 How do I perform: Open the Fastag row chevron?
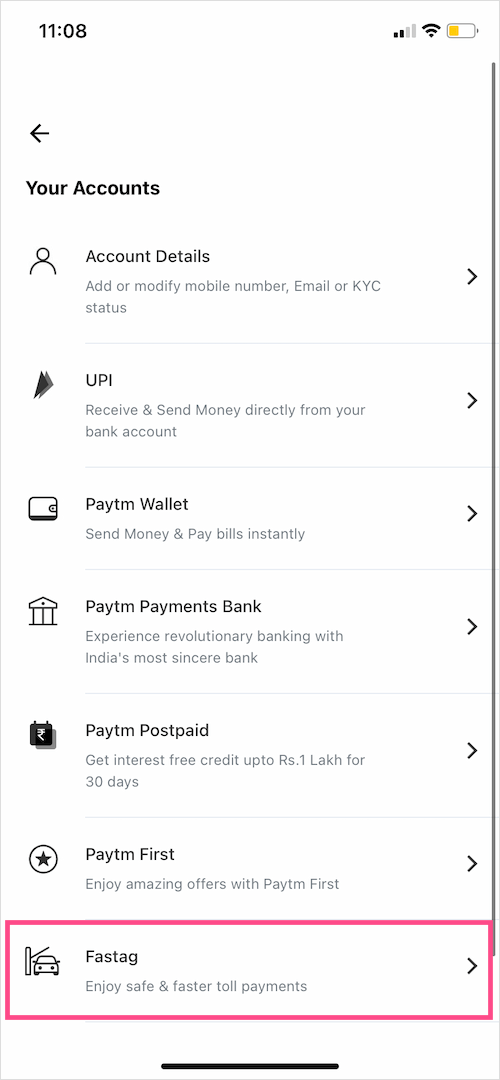pos(472,966)
